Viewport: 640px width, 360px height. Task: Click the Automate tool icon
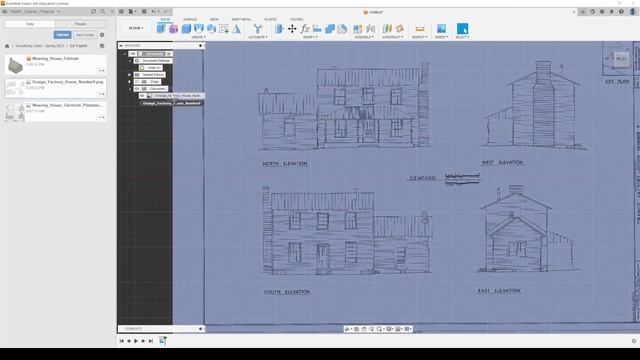tap(258, 29)
